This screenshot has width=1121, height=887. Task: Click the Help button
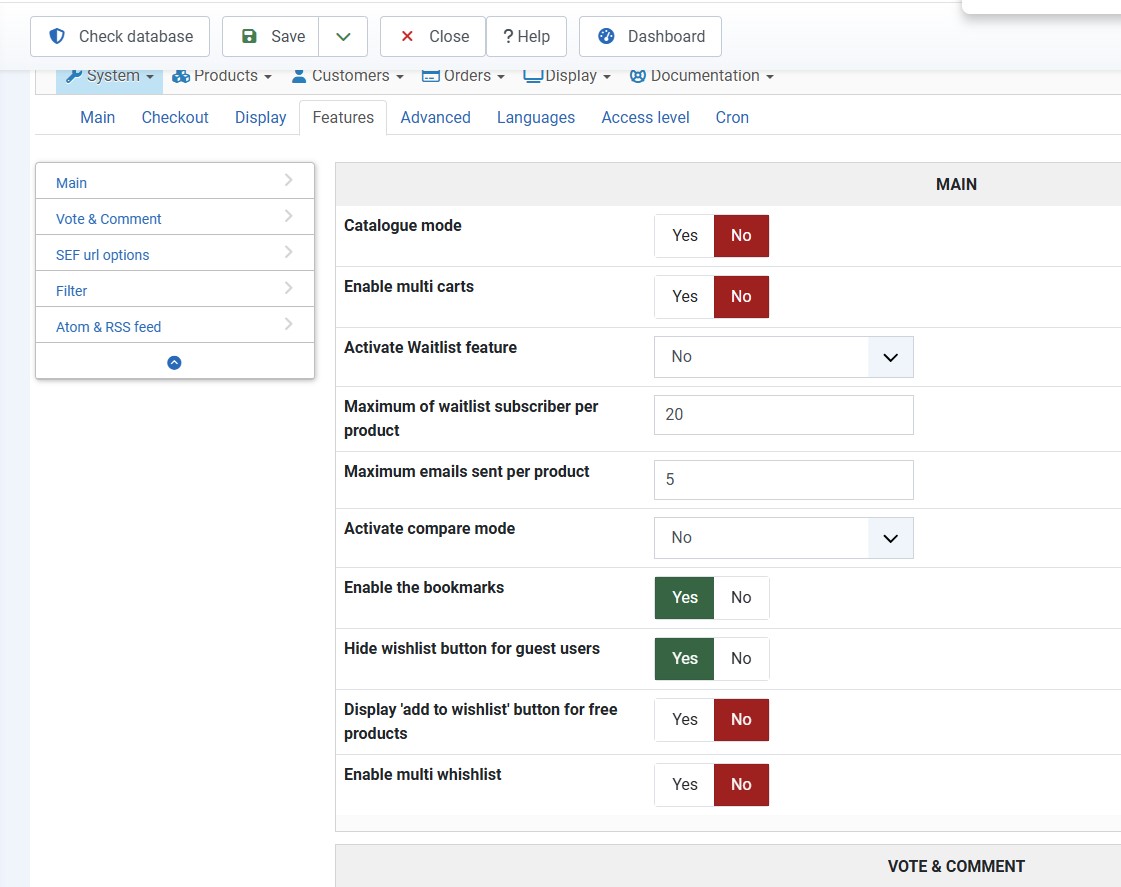pyautogui.click(x=526, y=37)
